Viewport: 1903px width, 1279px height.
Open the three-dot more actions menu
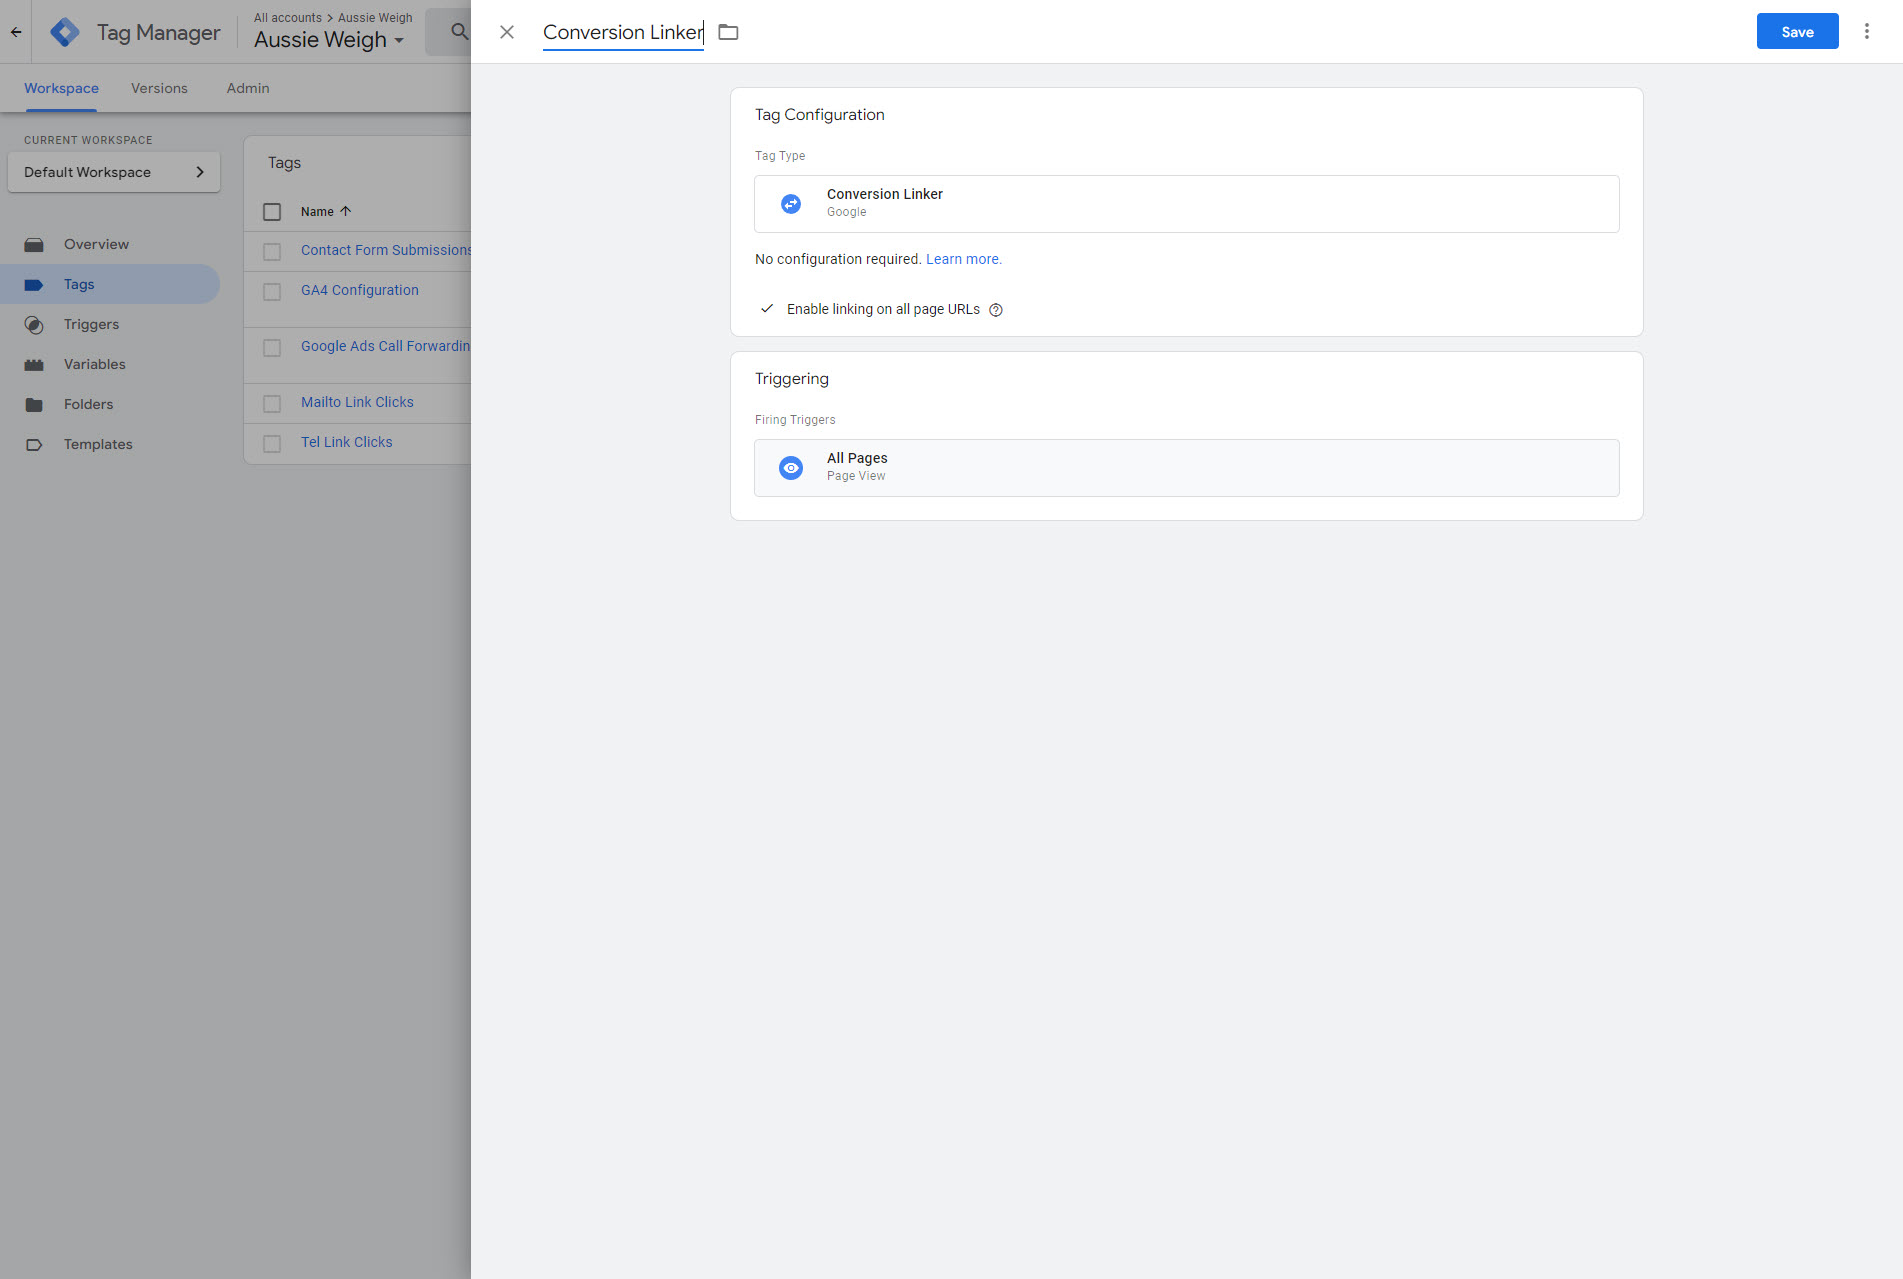pyautogui.click(x=1866, y=32)
